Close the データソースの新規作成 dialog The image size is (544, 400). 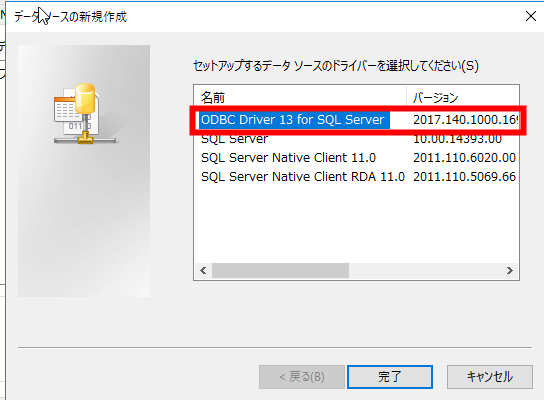coord(531,16)
